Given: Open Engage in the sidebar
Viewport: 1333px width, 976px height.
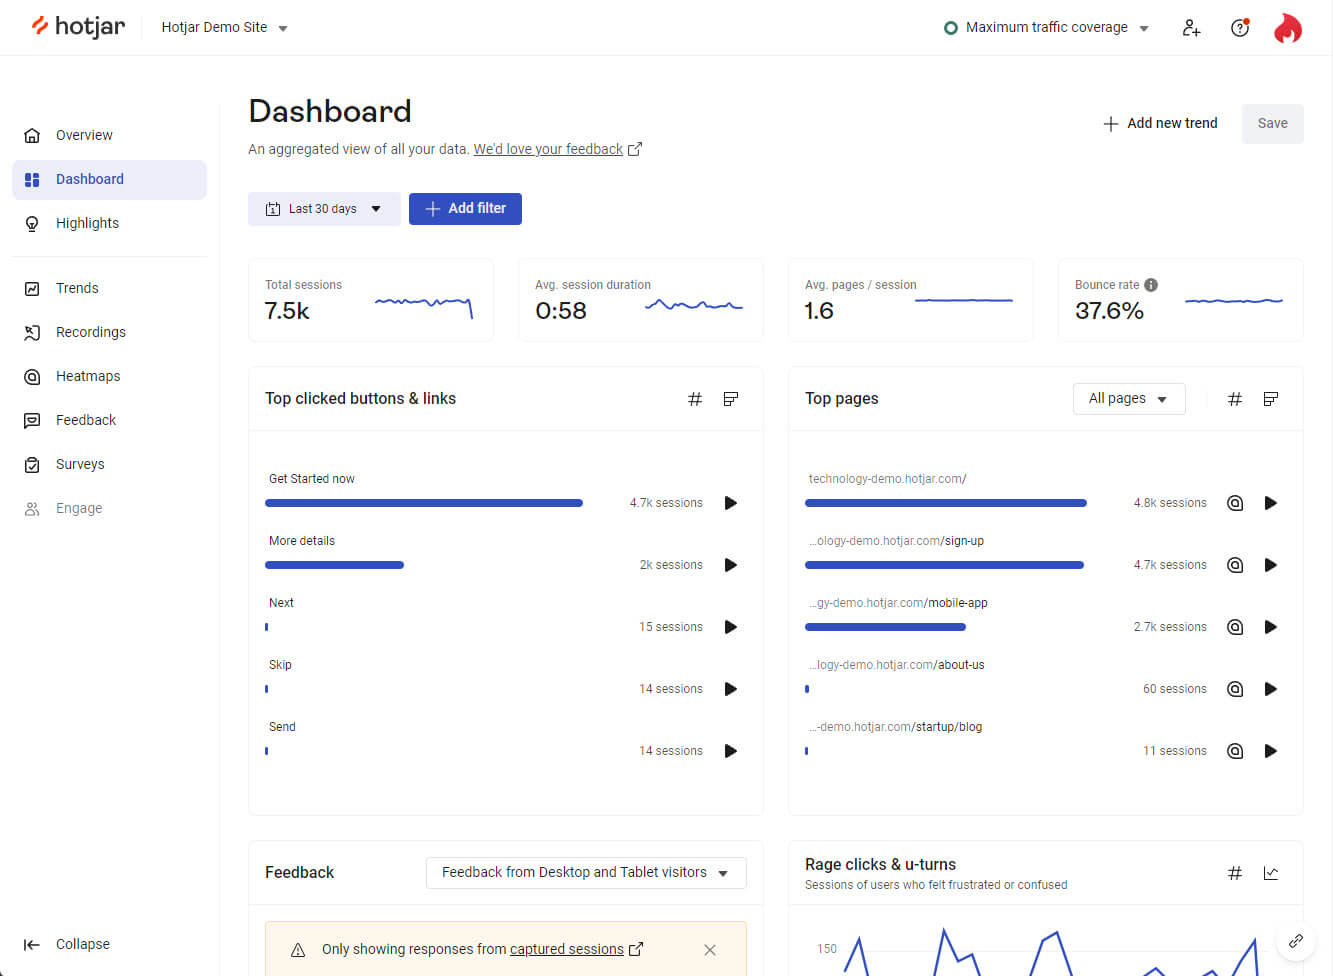Looking at the screenshot, I should [x=109, y=508].
